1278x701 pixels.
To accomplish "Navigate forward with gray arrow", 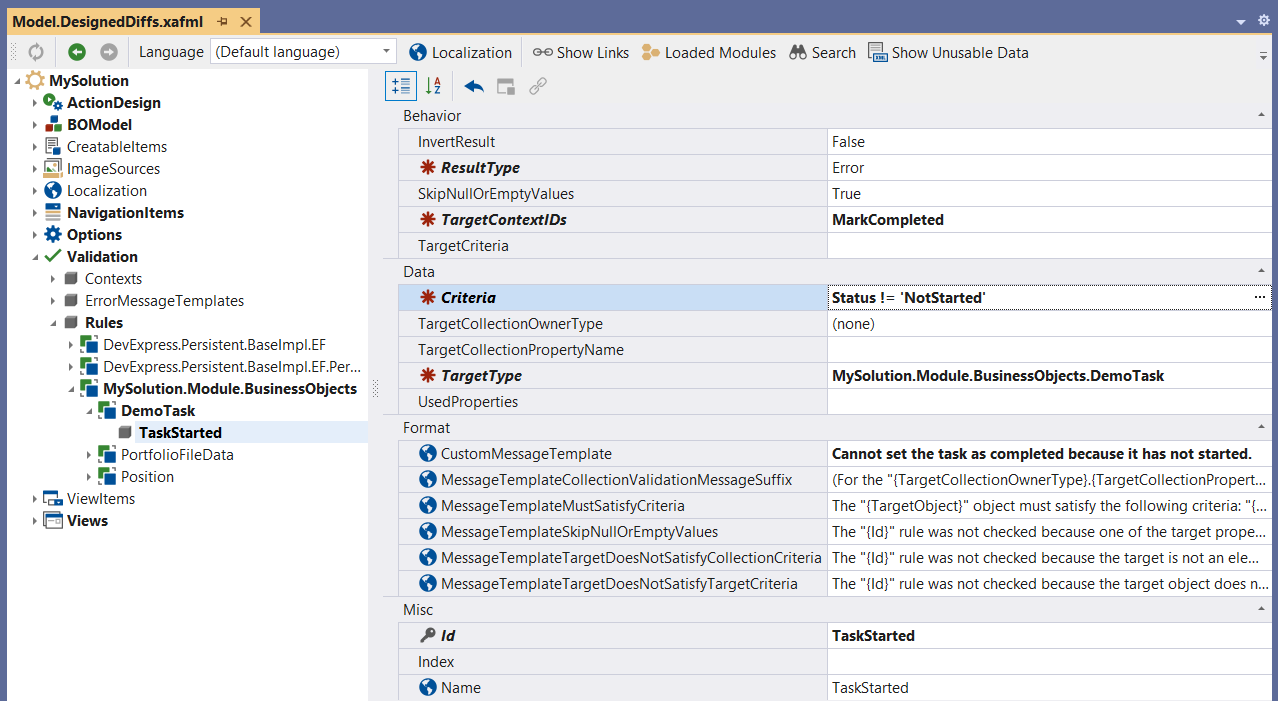I will [x=109, y=52].
